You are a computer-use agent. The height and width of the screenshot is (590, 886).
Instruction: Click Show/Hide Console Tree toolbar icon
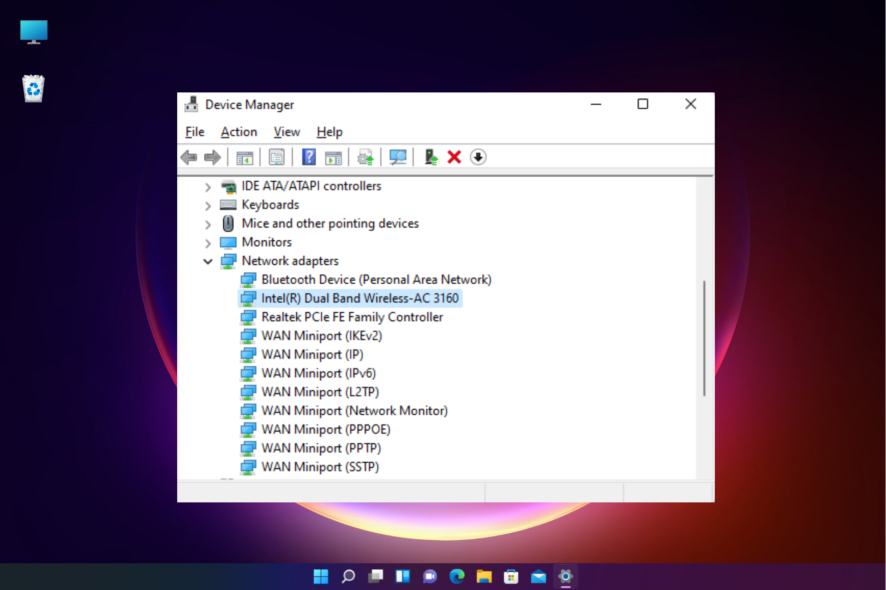click(x=244, y=157)
